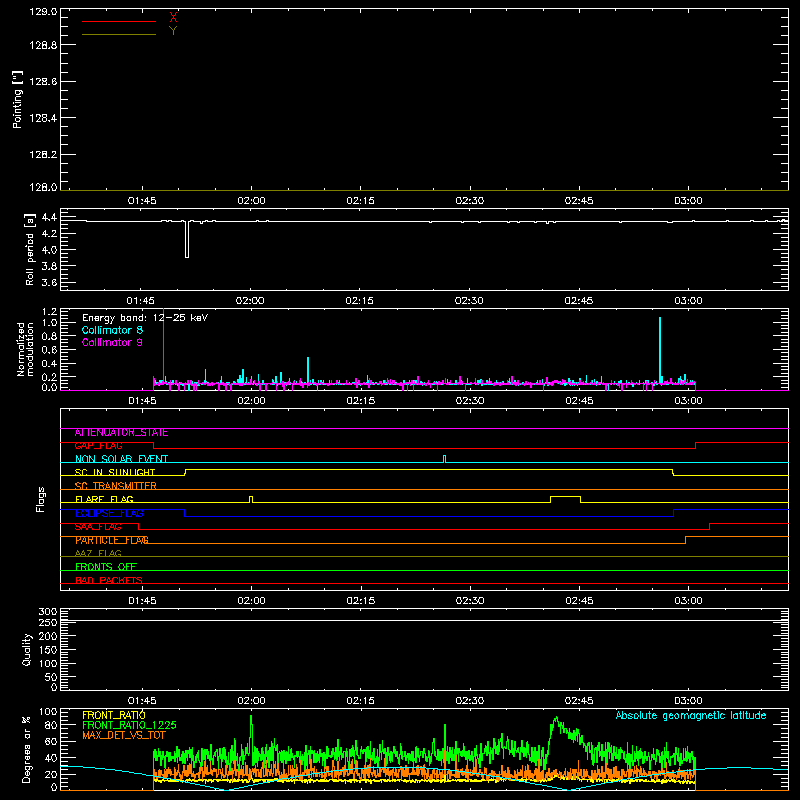Click the 4.4 tick label on Roll period axis
800x800 pixels.
click(x=49, y=218)
